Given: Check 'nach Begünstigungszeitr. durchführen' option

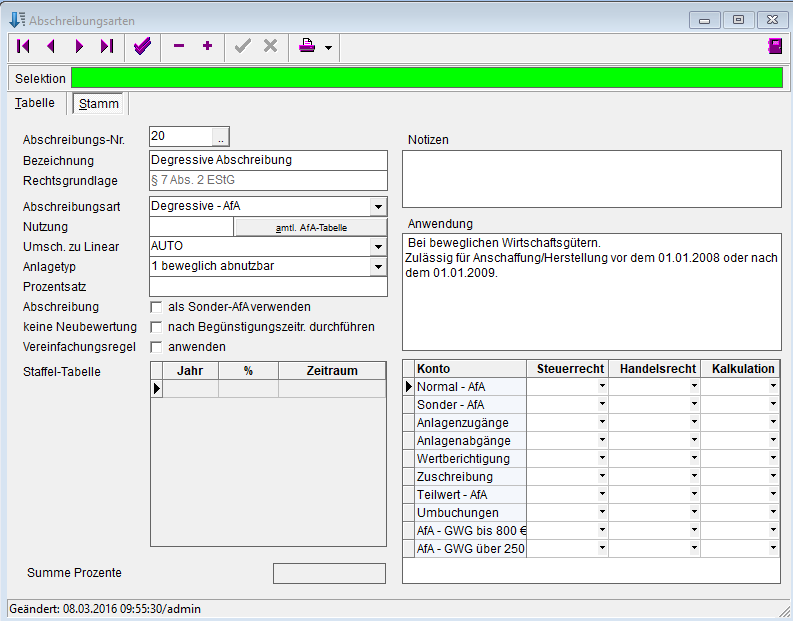Looking at the screenshot, I should pos(156,327).
